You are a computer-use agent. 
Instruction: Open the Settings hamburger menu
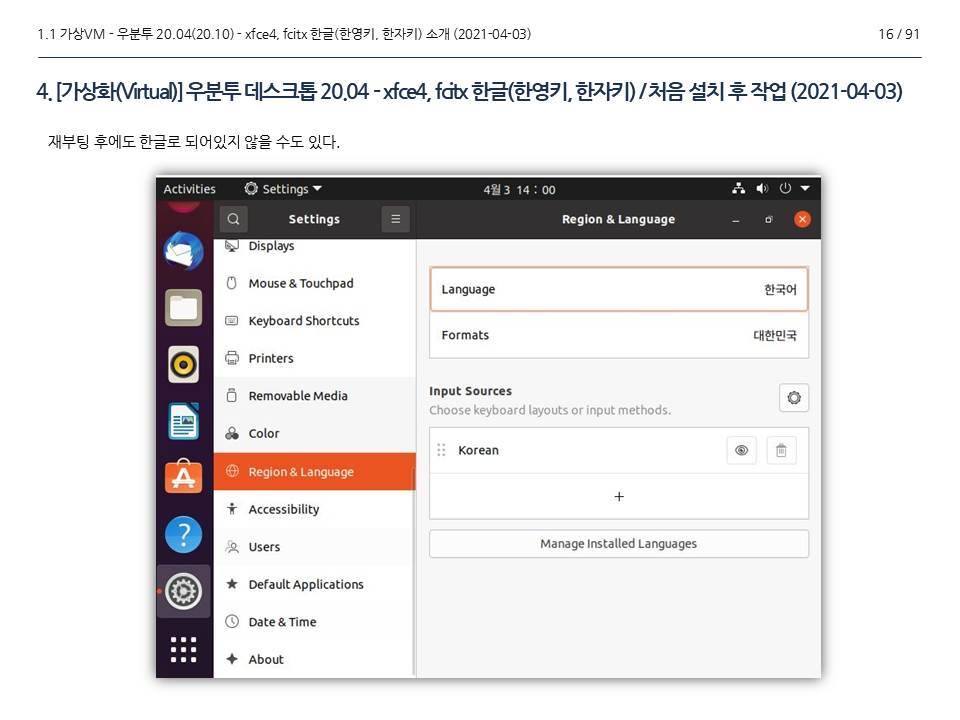point(396,219)
